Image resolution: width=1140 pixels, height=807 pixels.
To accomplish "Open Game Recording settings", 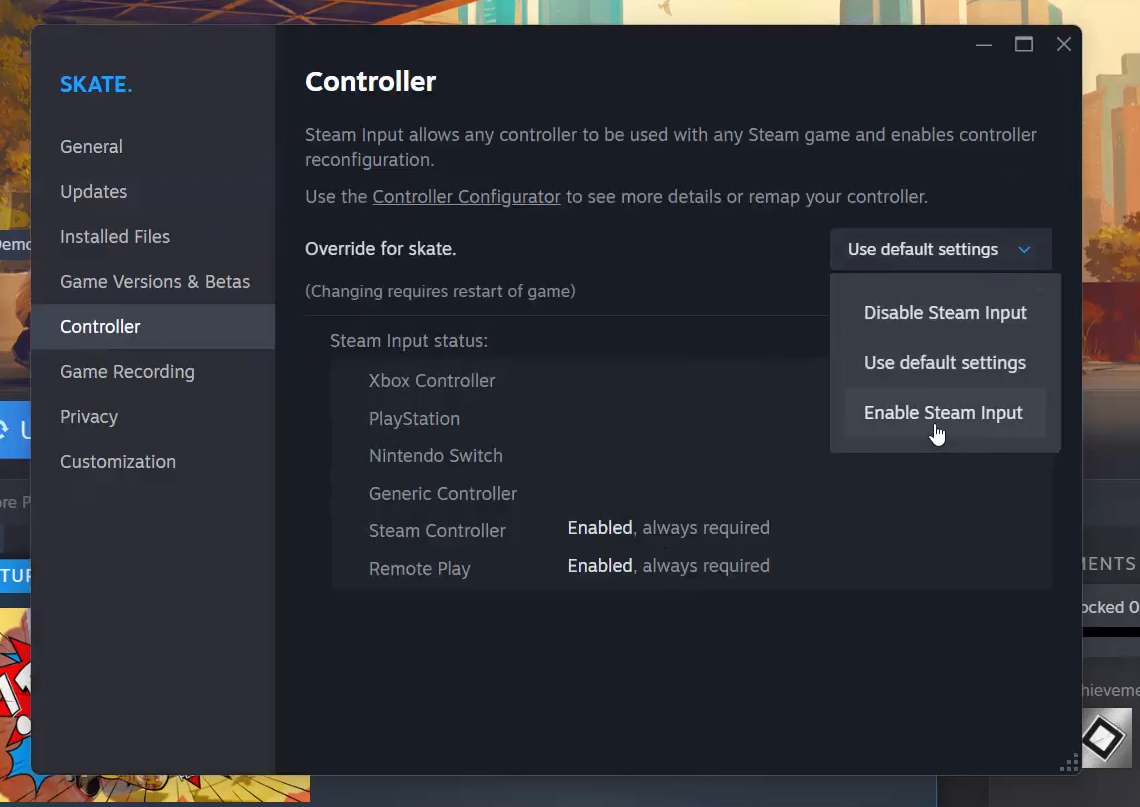I will (127, 372).
